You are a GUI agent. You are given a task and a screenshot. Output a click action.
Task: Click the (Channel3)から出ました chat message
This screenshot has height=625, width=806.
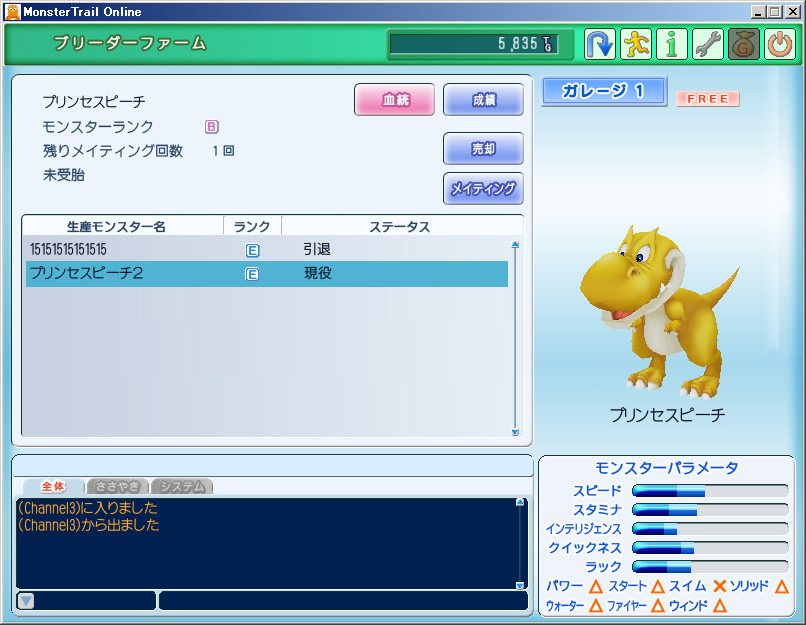coord(88,525)
